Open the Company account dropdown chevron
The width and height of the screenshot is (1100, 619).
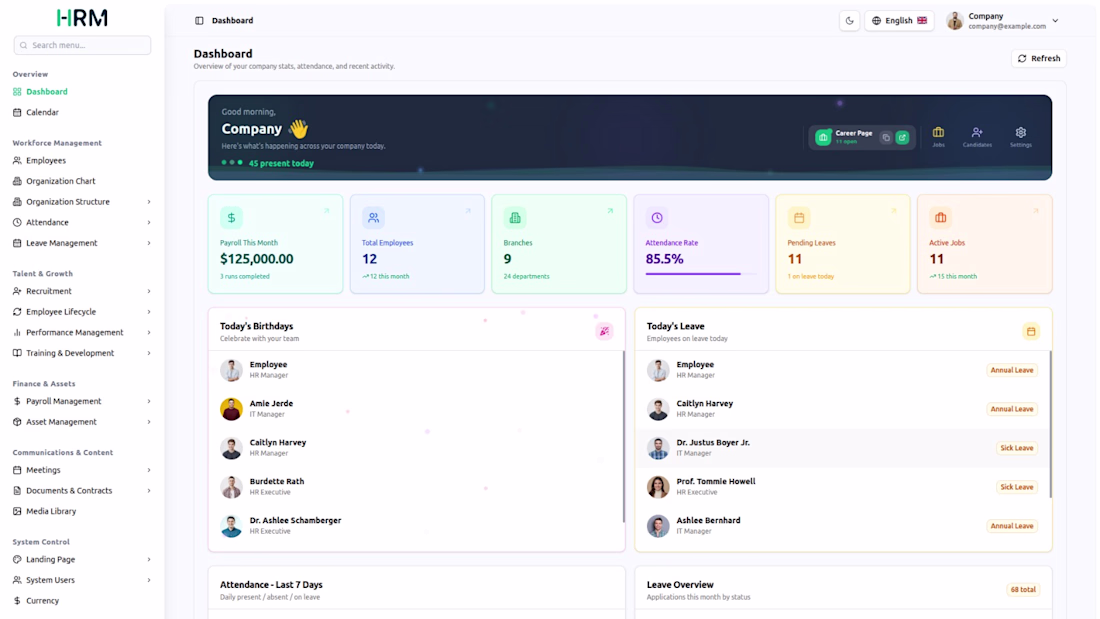click(1055, 21)
